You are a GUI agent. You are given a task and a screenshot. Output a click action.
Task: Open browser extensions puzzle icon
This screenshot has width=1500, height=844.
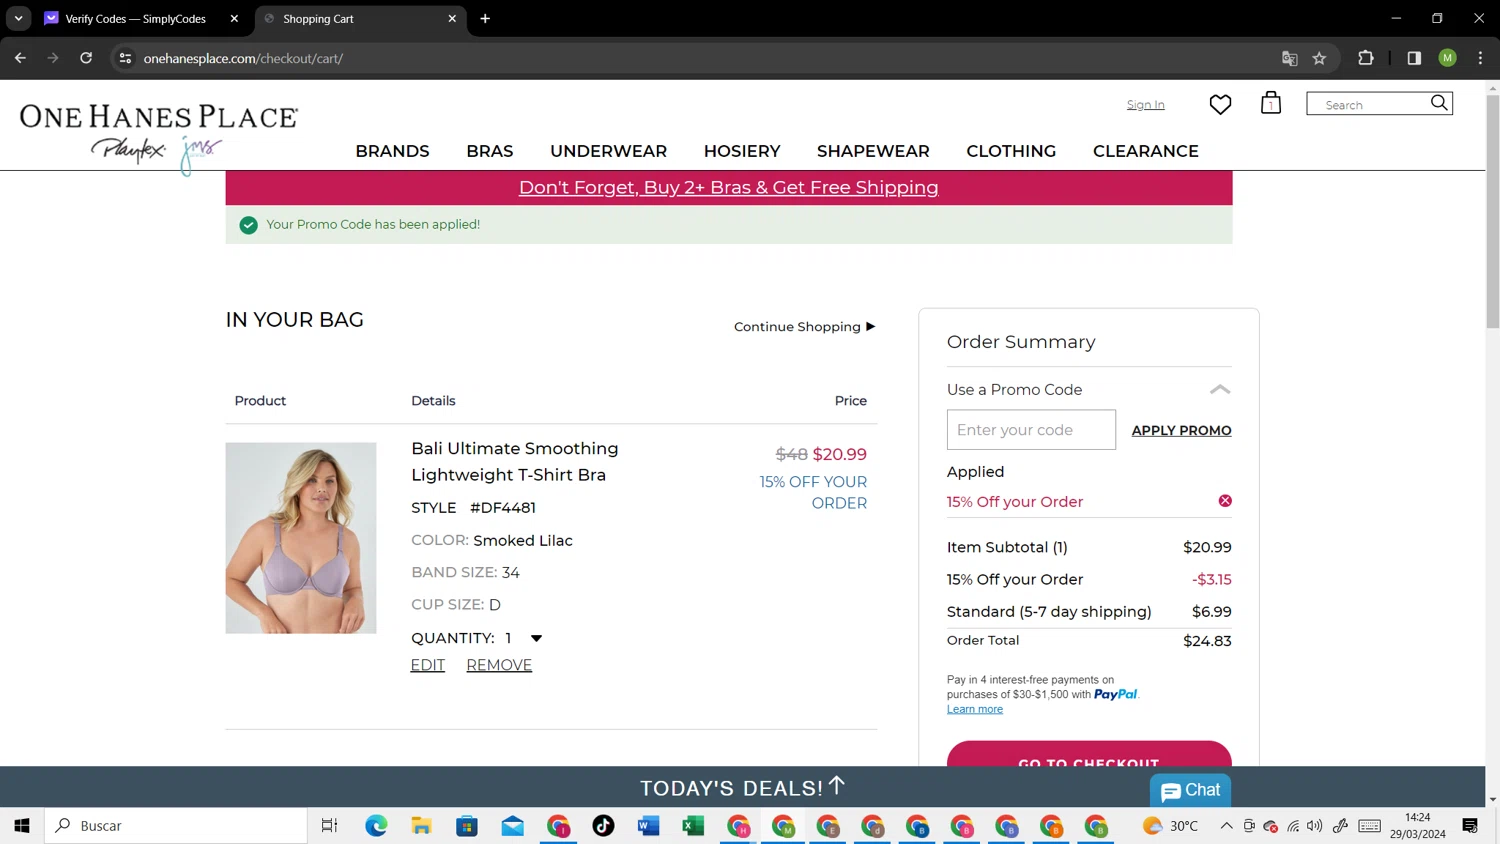tap(1366, 58)
